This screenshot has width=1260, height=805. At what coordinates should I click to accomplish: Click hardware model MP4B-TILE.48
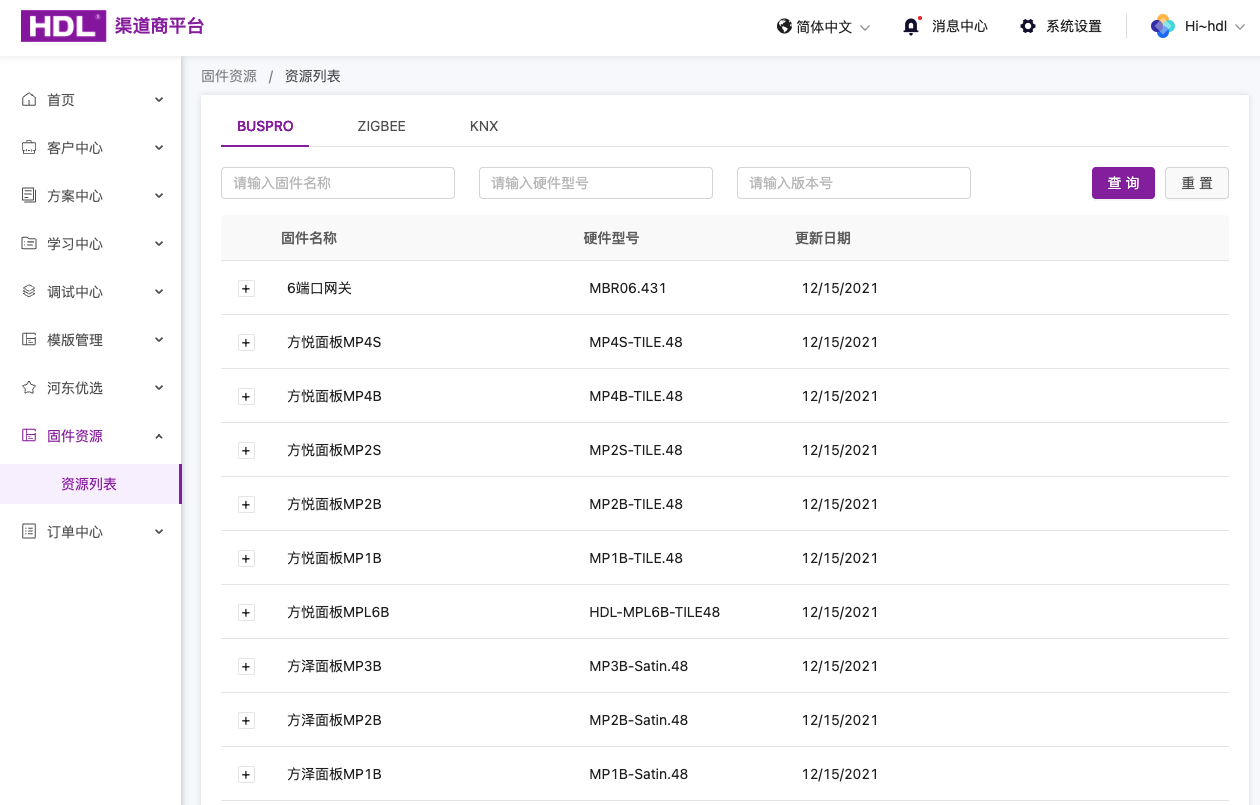pos(636,396)
